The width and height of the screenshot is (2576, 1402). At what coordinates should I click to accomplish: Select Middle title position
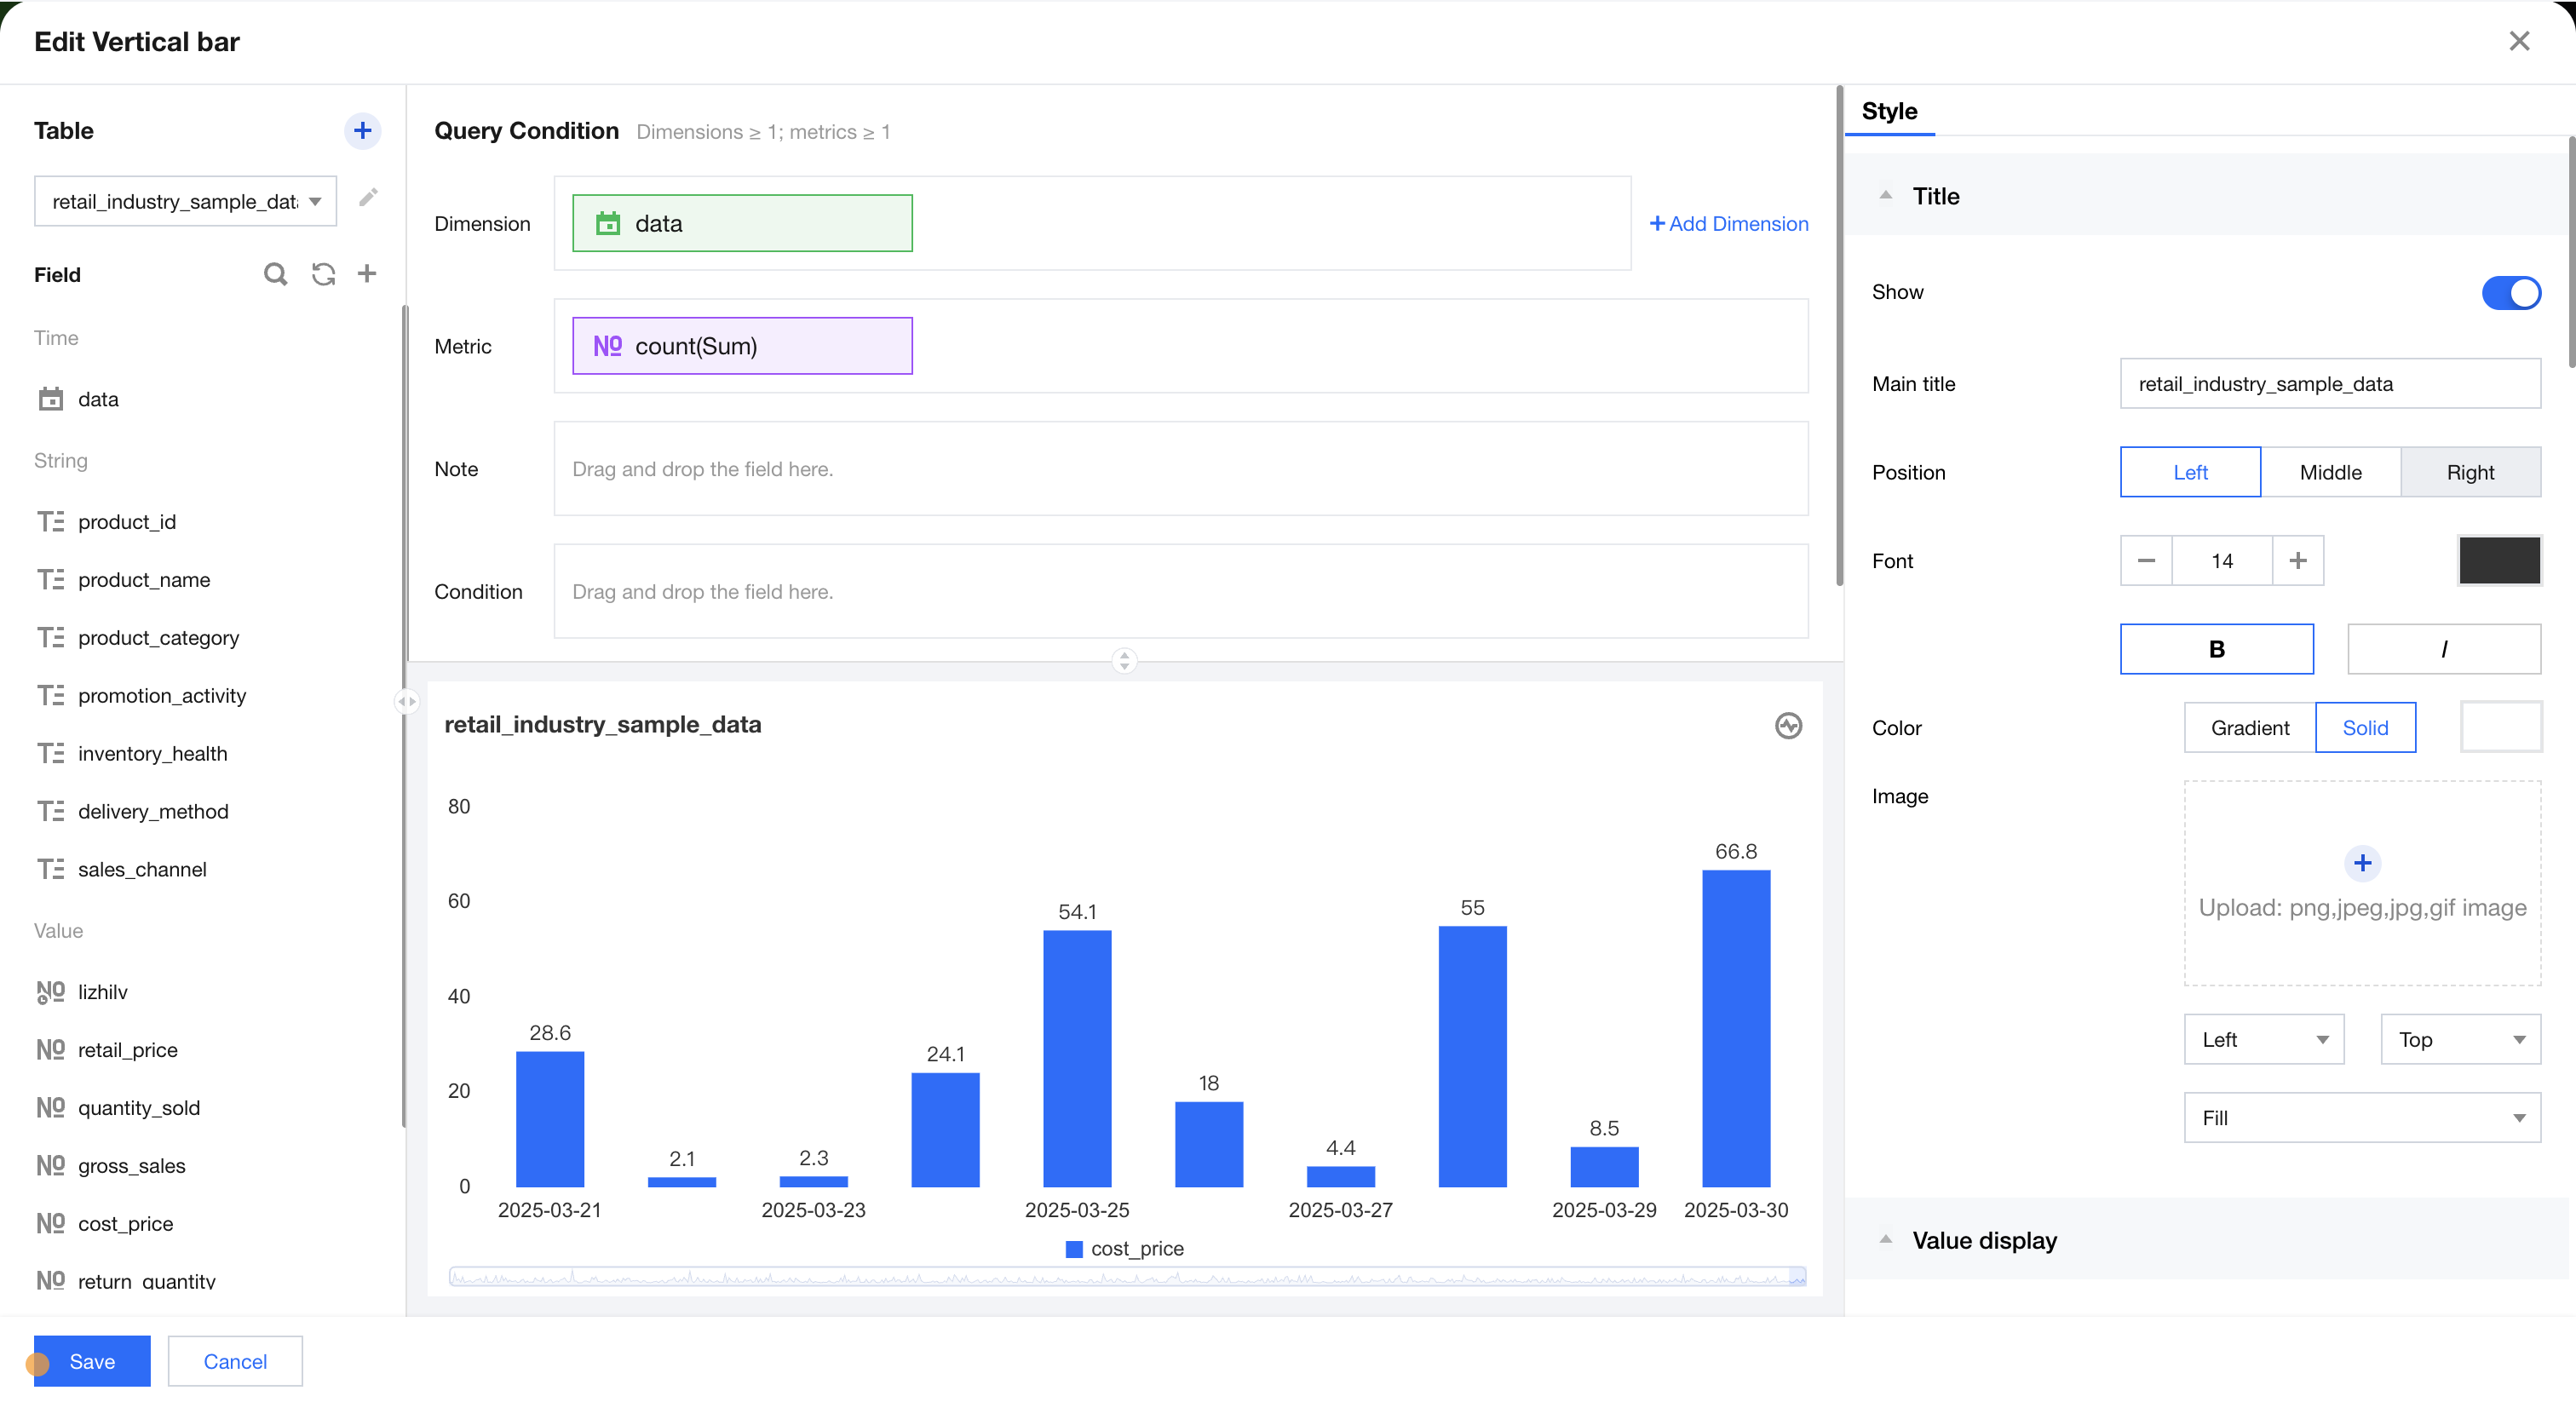(2330, 472)
